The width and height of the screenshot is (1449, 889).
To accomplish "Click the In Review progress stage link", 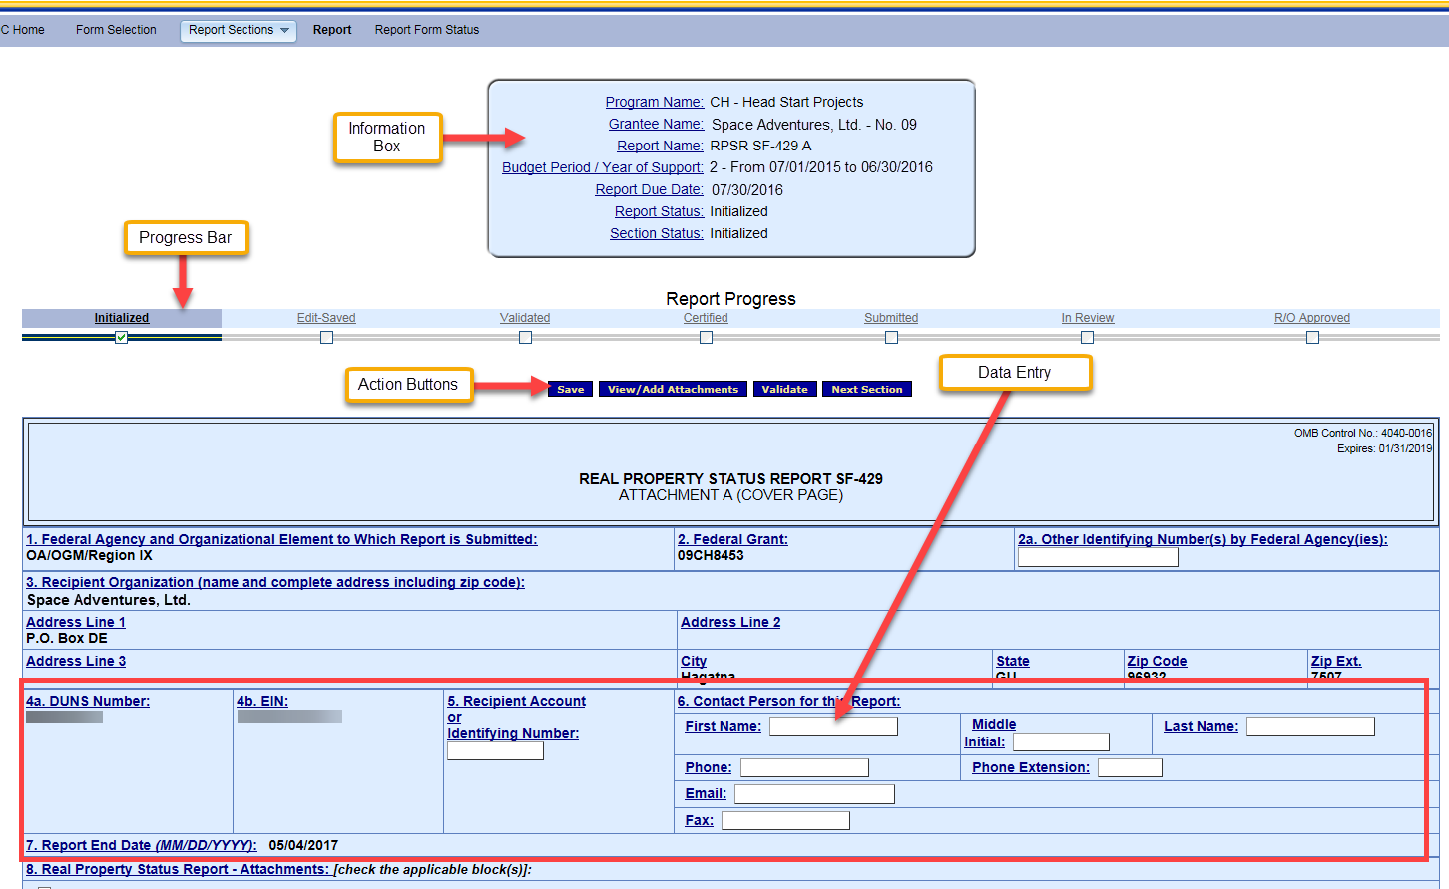I will (x=1088, y=318).
